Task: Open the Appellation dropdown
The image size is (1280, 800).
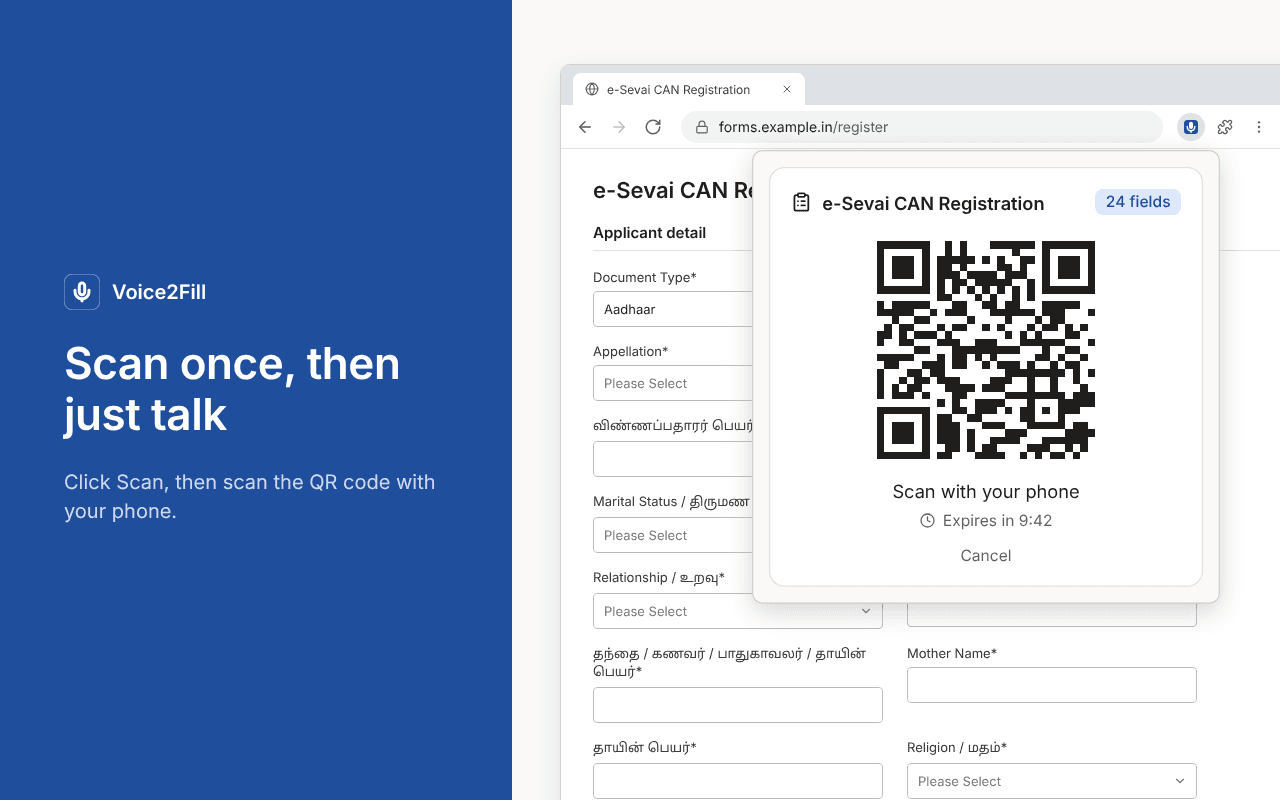Action: point(673,383)
